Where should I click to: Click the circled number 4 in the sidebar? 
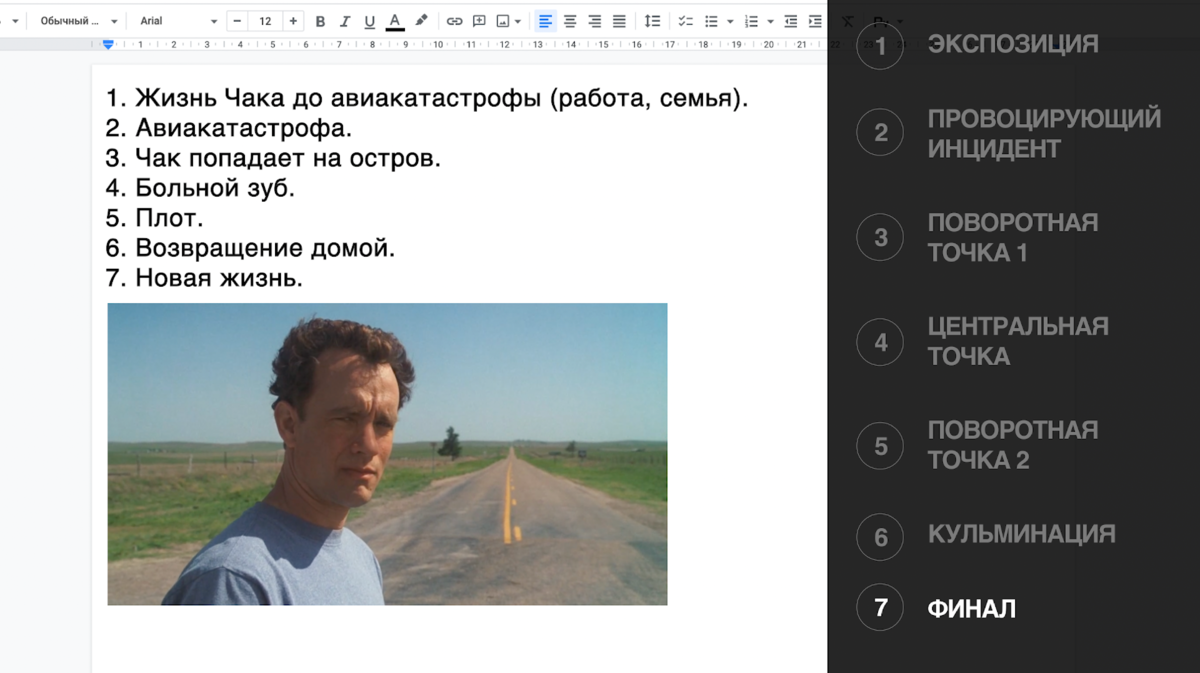coord(880,342)
